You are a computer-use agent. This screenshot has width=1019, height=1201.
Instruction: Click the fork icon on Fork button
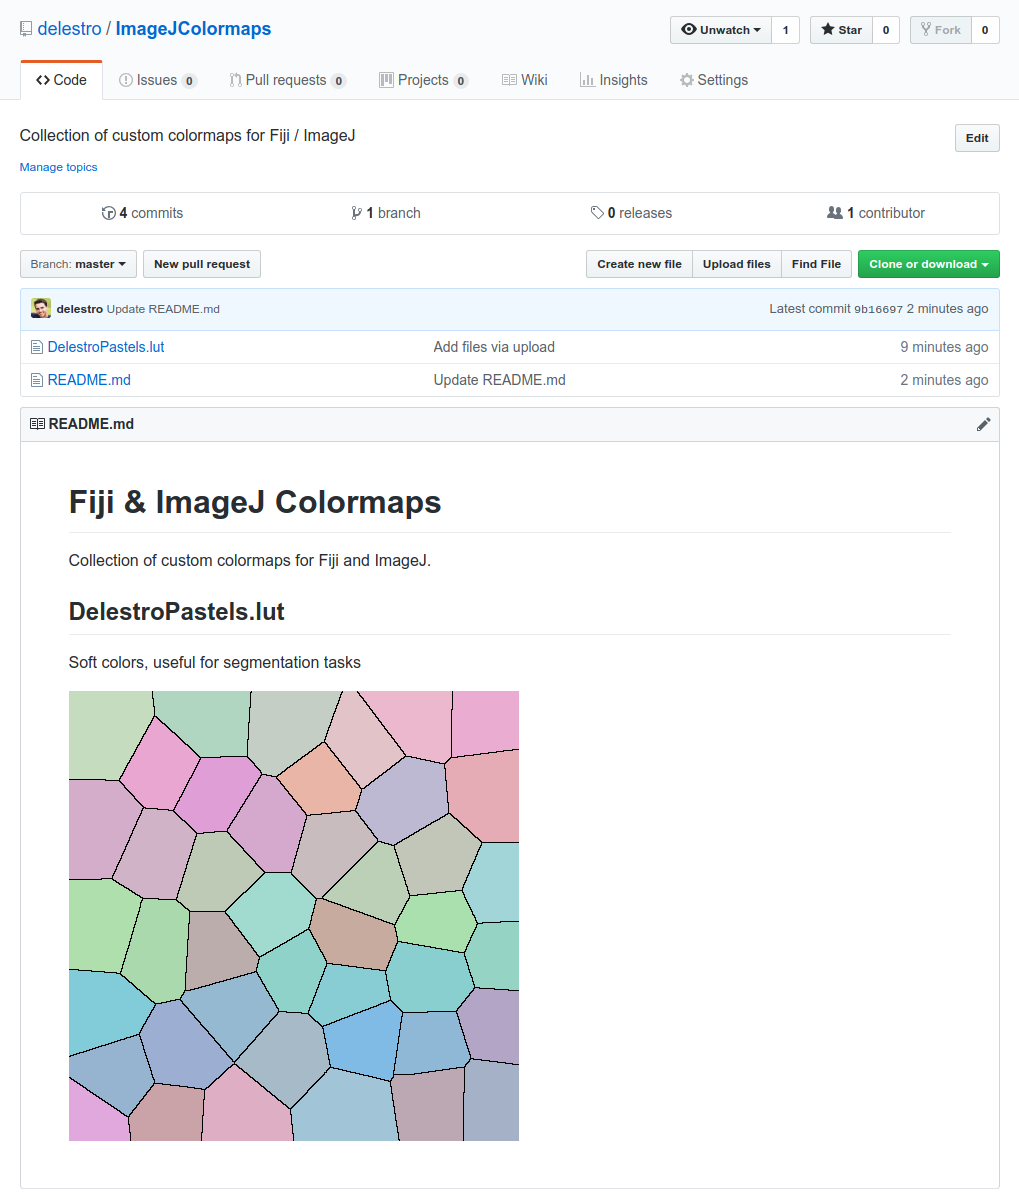[x=926, y=30]
